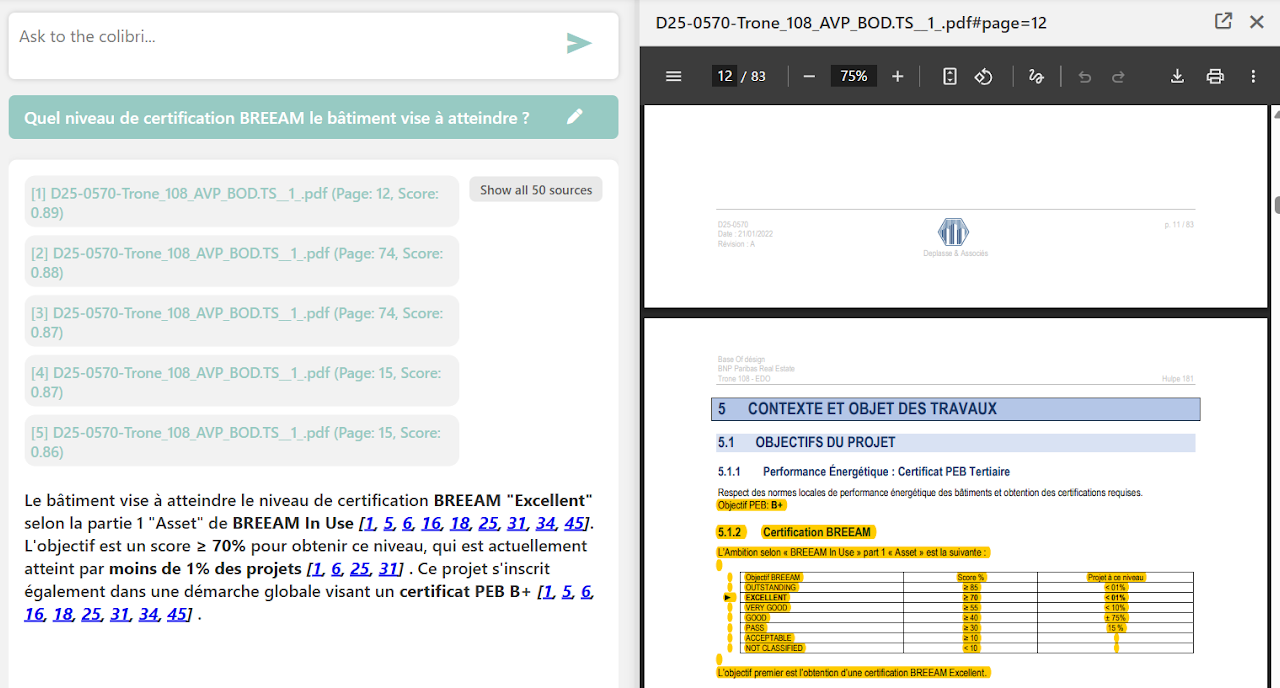Screen dimensions: 1280x688
Task: Show all 50 sources
Action: point(535,189)
